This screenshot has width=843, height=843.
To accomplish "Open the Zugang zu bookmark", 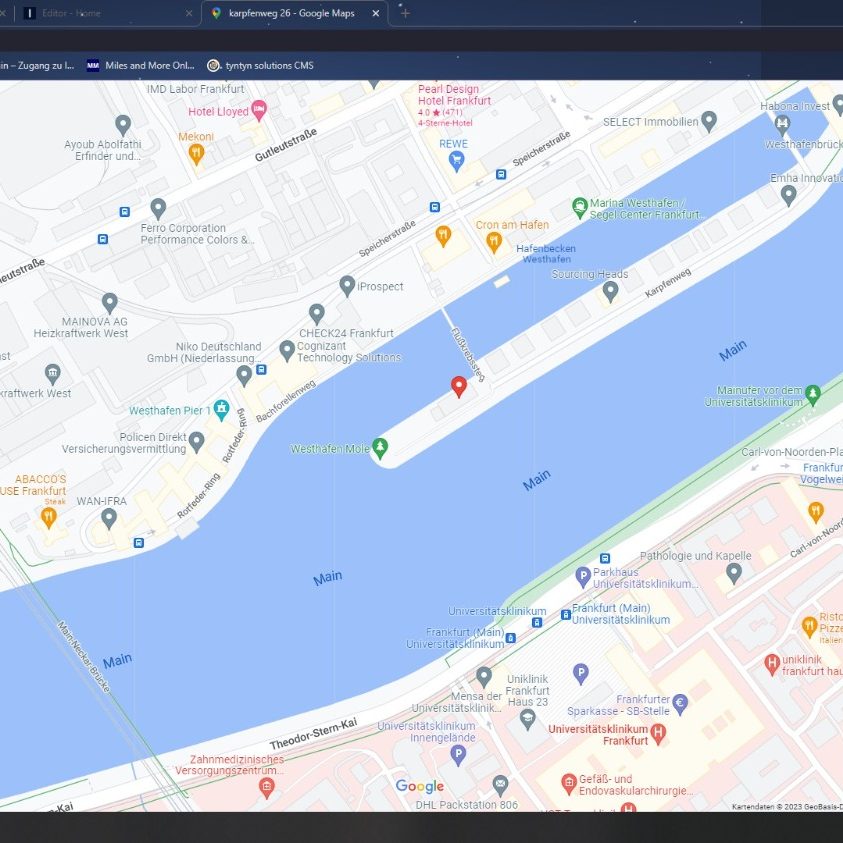I will pos(37,66).
